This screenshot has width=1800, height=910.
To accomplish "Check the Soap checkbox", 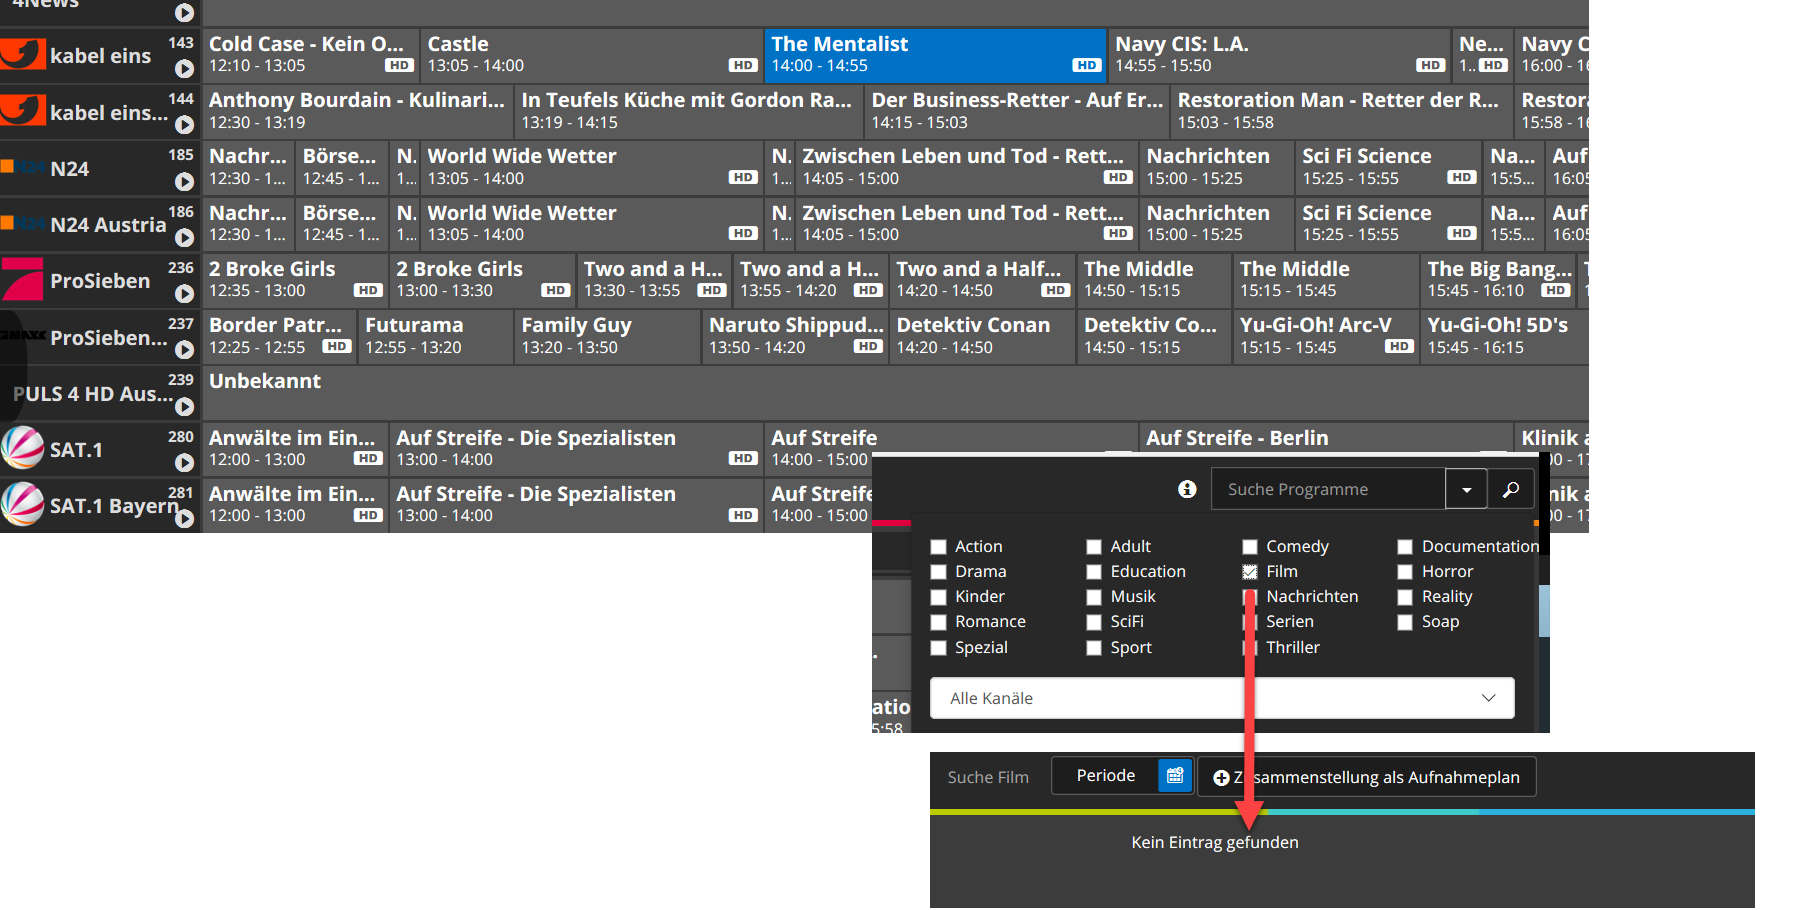I will coord(1405,622).
